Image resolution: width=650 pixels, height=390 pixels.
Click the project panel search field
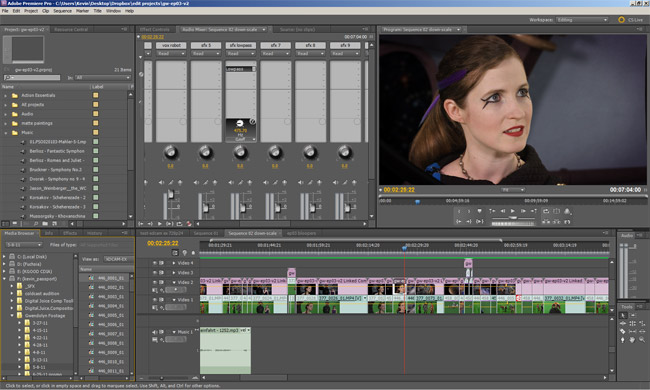point(32,78)
